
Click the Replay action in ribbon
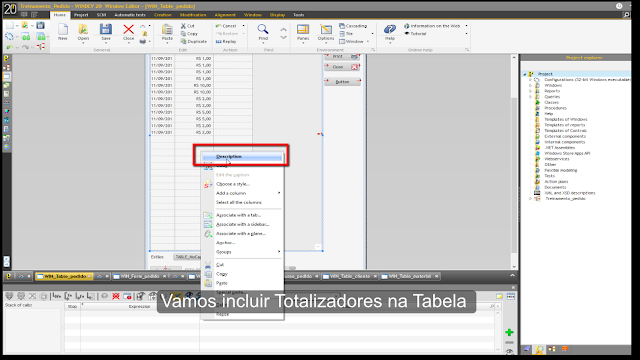226,41
